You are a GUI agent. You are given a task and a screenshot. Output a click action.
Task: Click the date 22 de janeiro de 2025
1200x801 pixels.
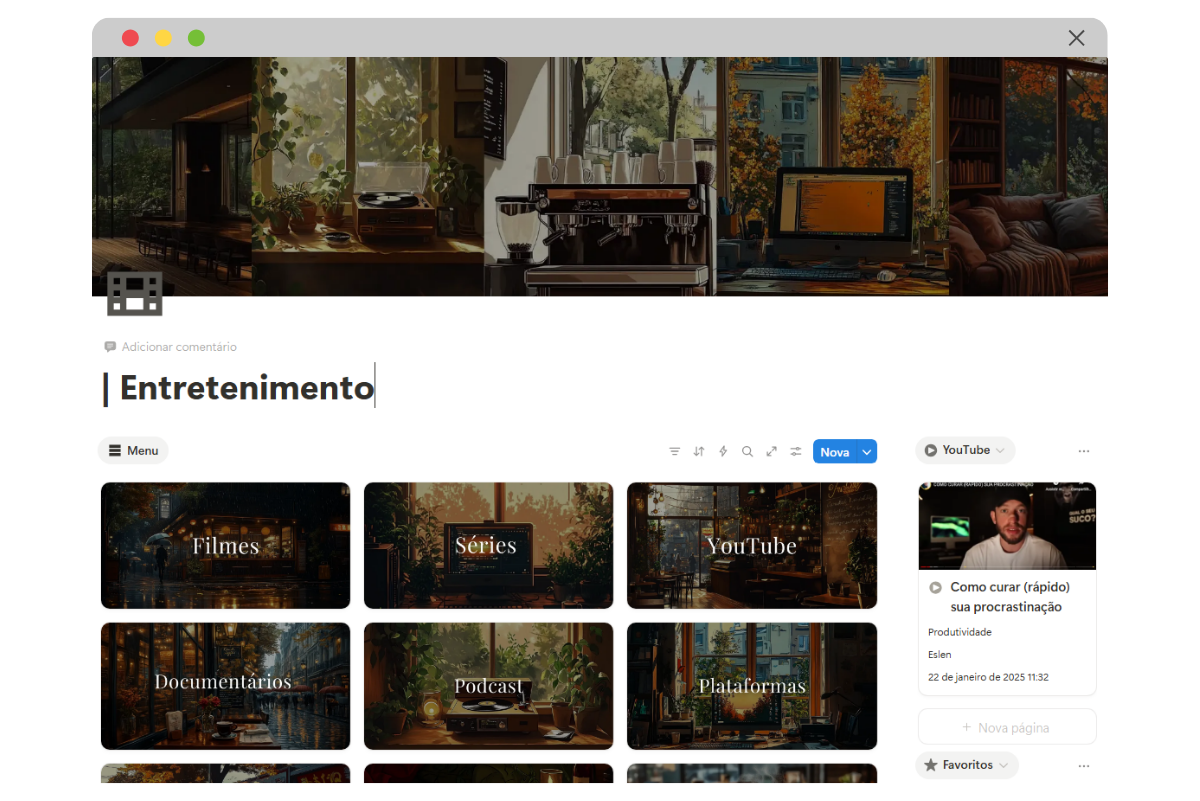point(988,677)
